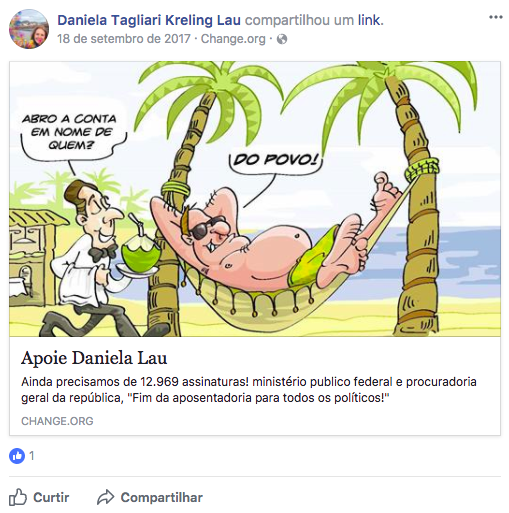Click the 'Do povo!' speech bubble
The height and width of the screenshot is (513, 509).
tap(275, 162)
